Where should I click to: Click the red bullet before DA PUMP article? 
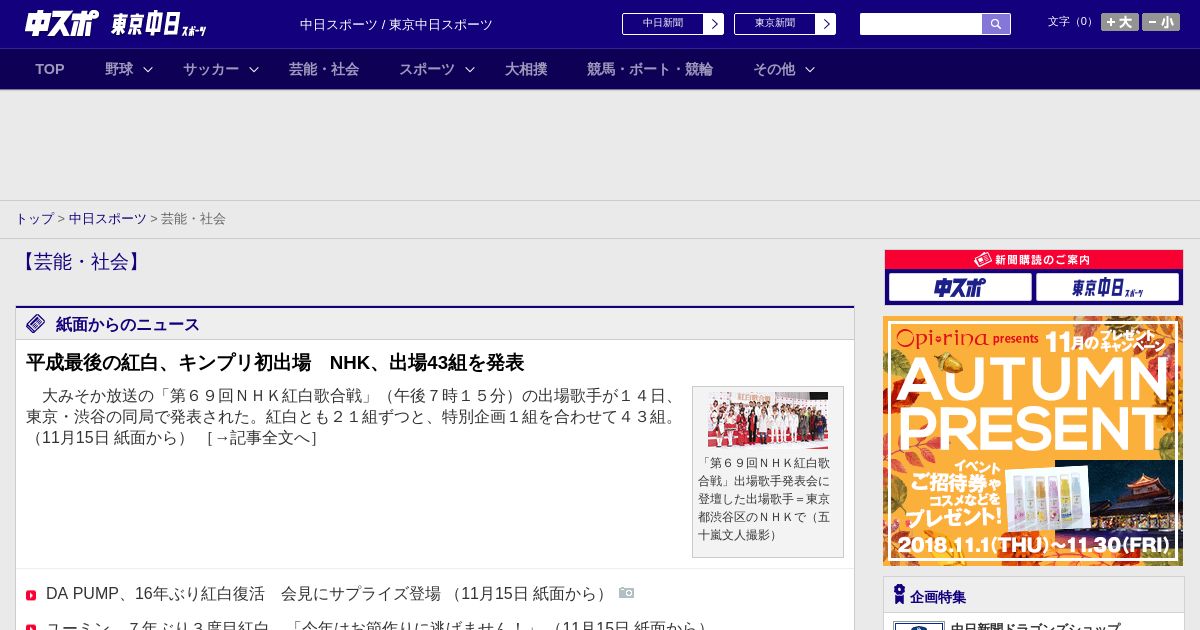[31, 595]
